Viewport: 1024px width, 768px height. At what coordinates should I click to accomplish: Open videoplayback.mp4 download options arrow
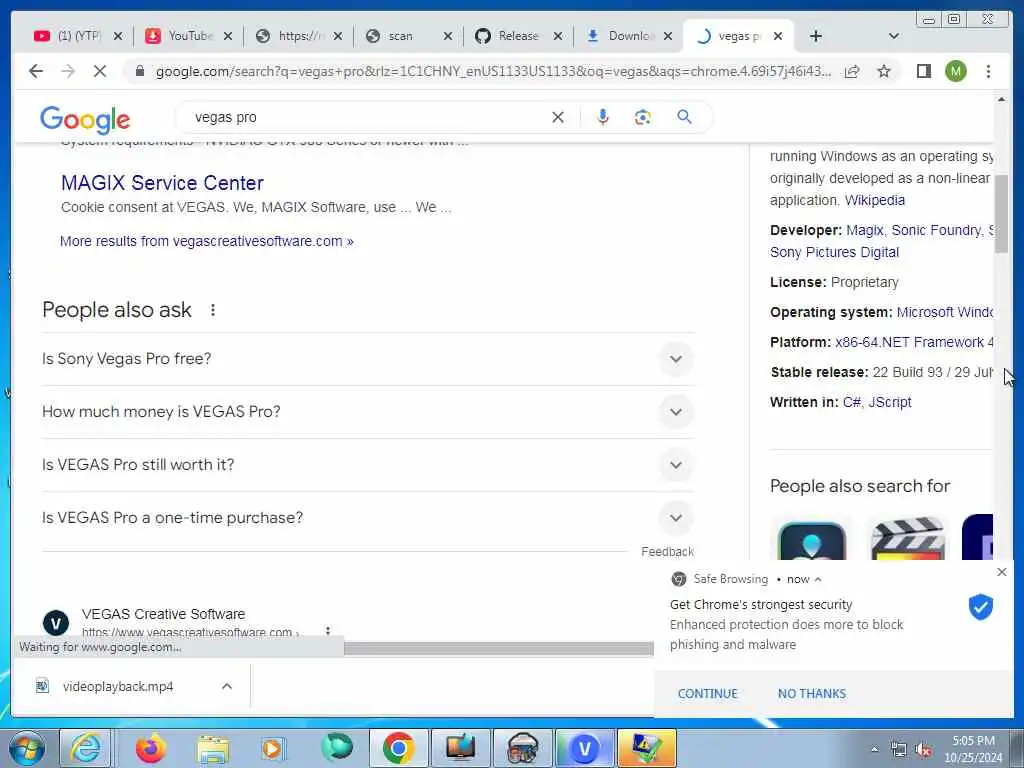pos(227,686)
